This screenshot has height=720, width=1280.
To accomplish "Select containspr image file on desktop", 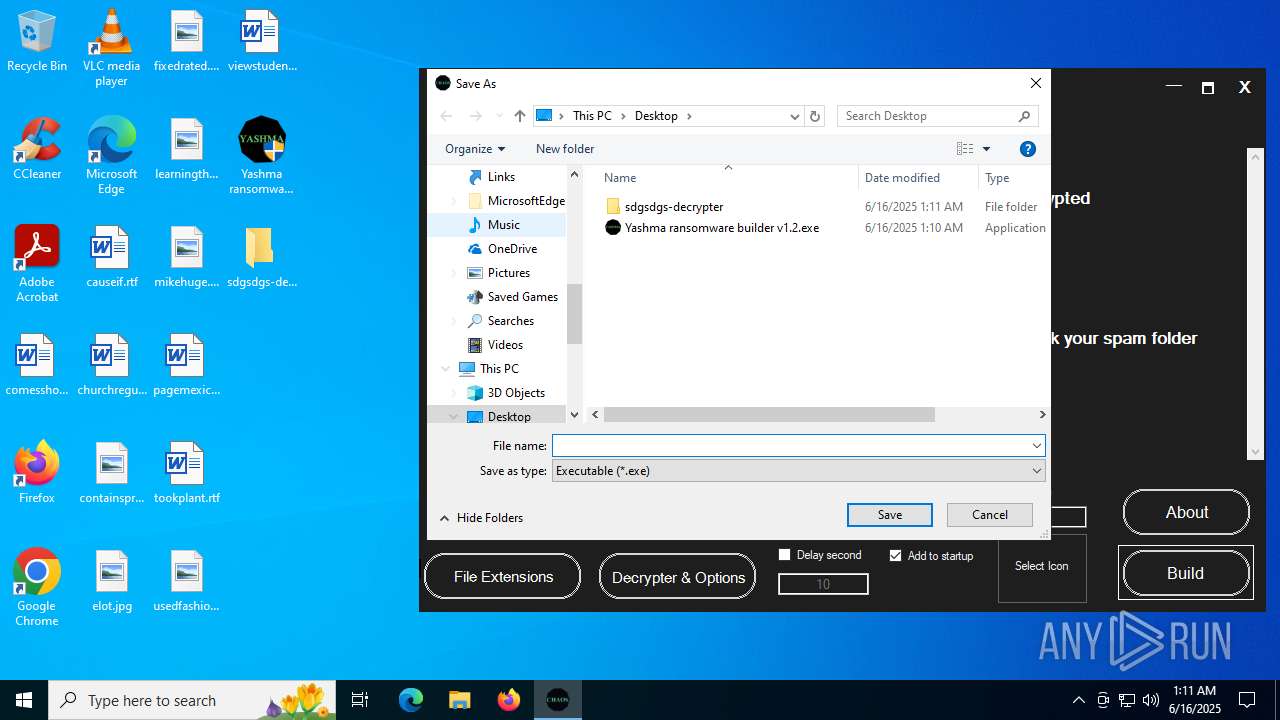I will tap(111, 473).
